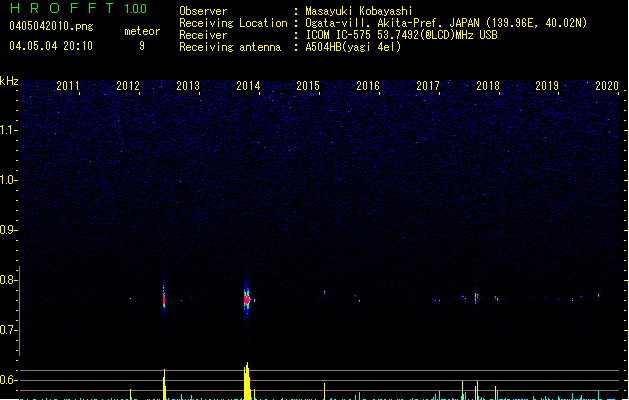The image size is (629, 400).
Task: Click the small echo just after 2015
Action: click(325, 293)
